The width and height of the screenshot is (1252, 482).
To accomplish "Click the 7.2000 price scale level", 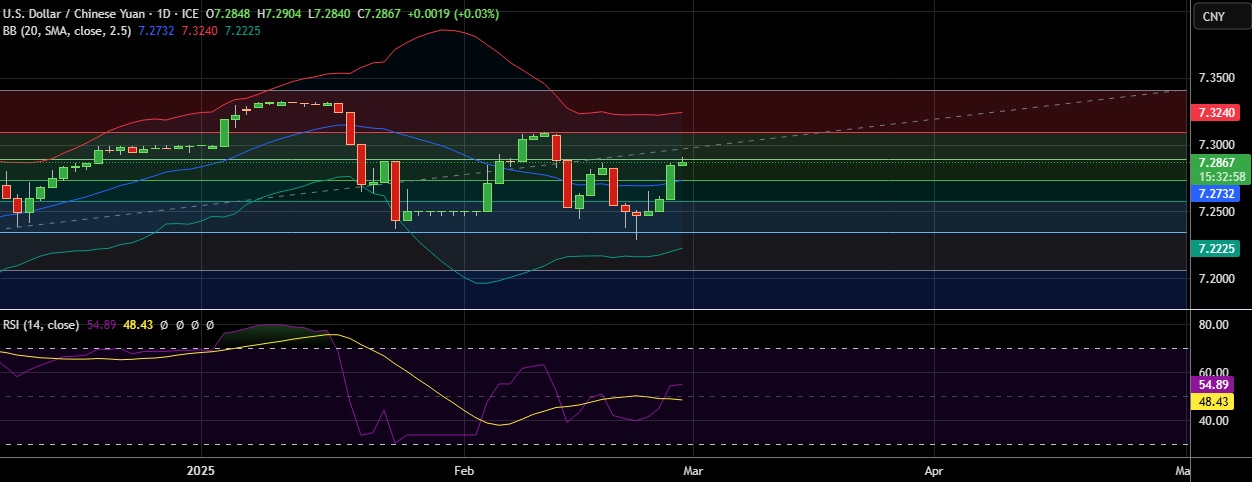I will coord(1217,279).
